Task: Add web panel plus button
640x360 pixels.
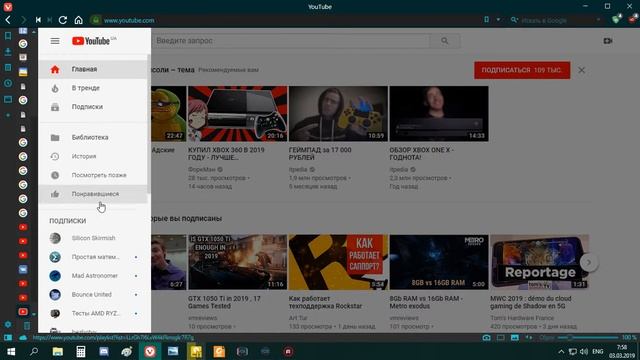Action: (x=8, y=116)
